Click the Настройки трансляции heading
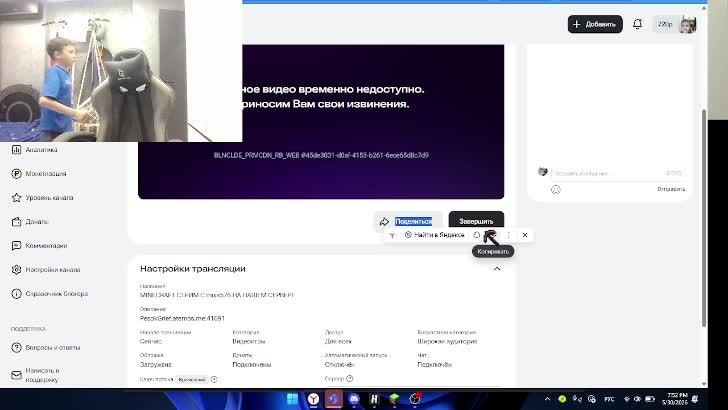728x410 pixels. (x=193, y=269)
